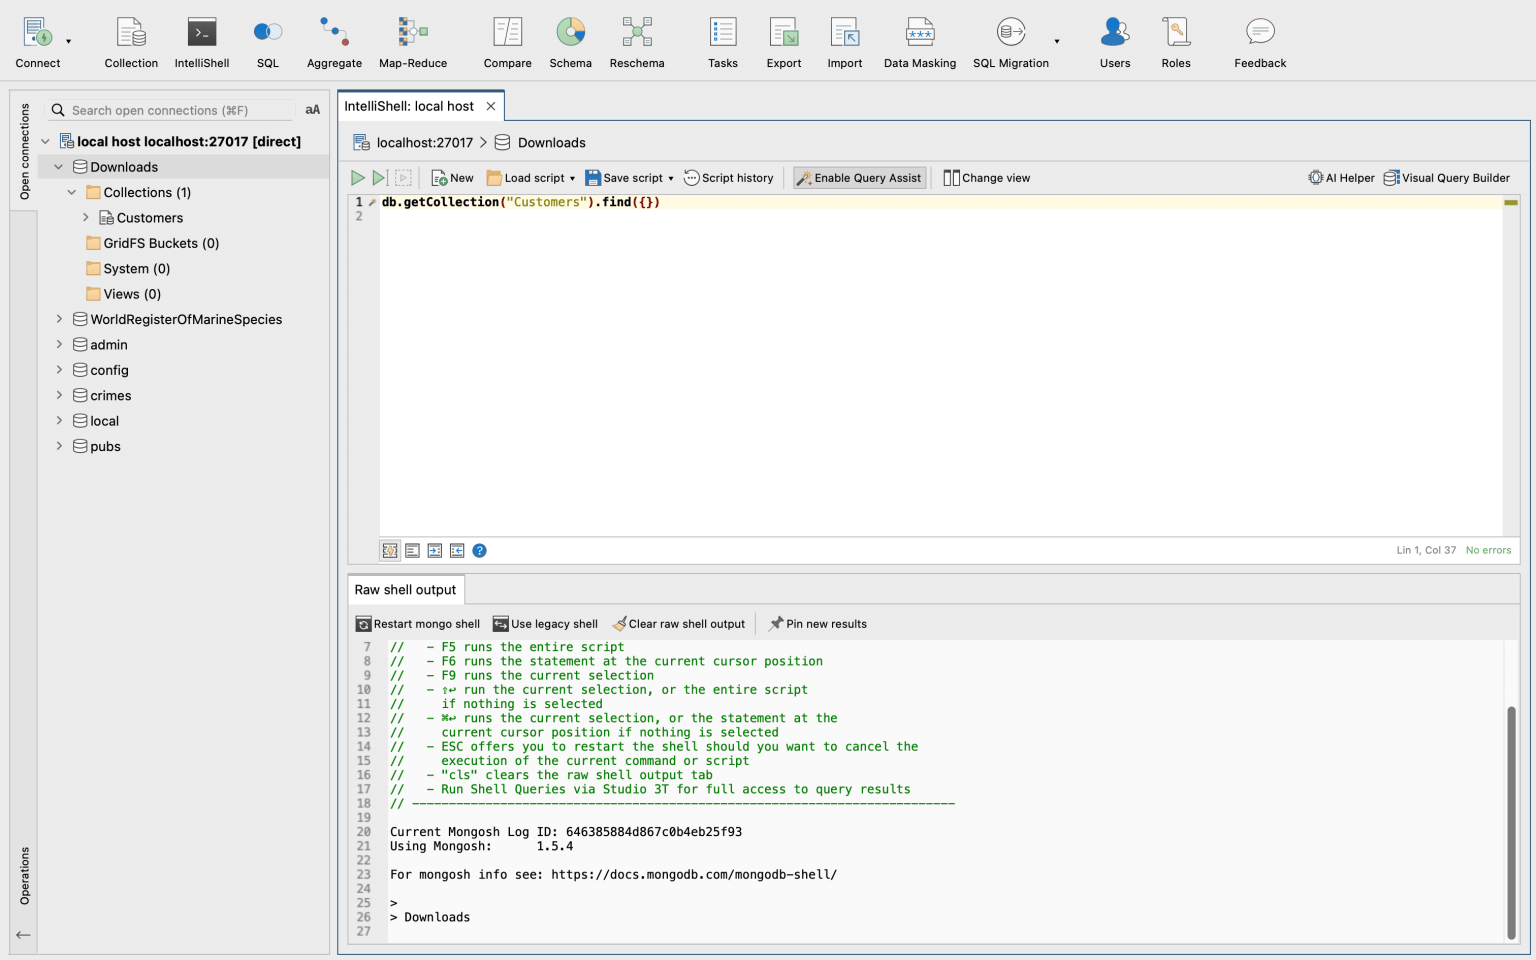The width and height of the screenshot is (1536, 960).
Task: Collapse the Downloads database
Action: [x=57, y=166]
